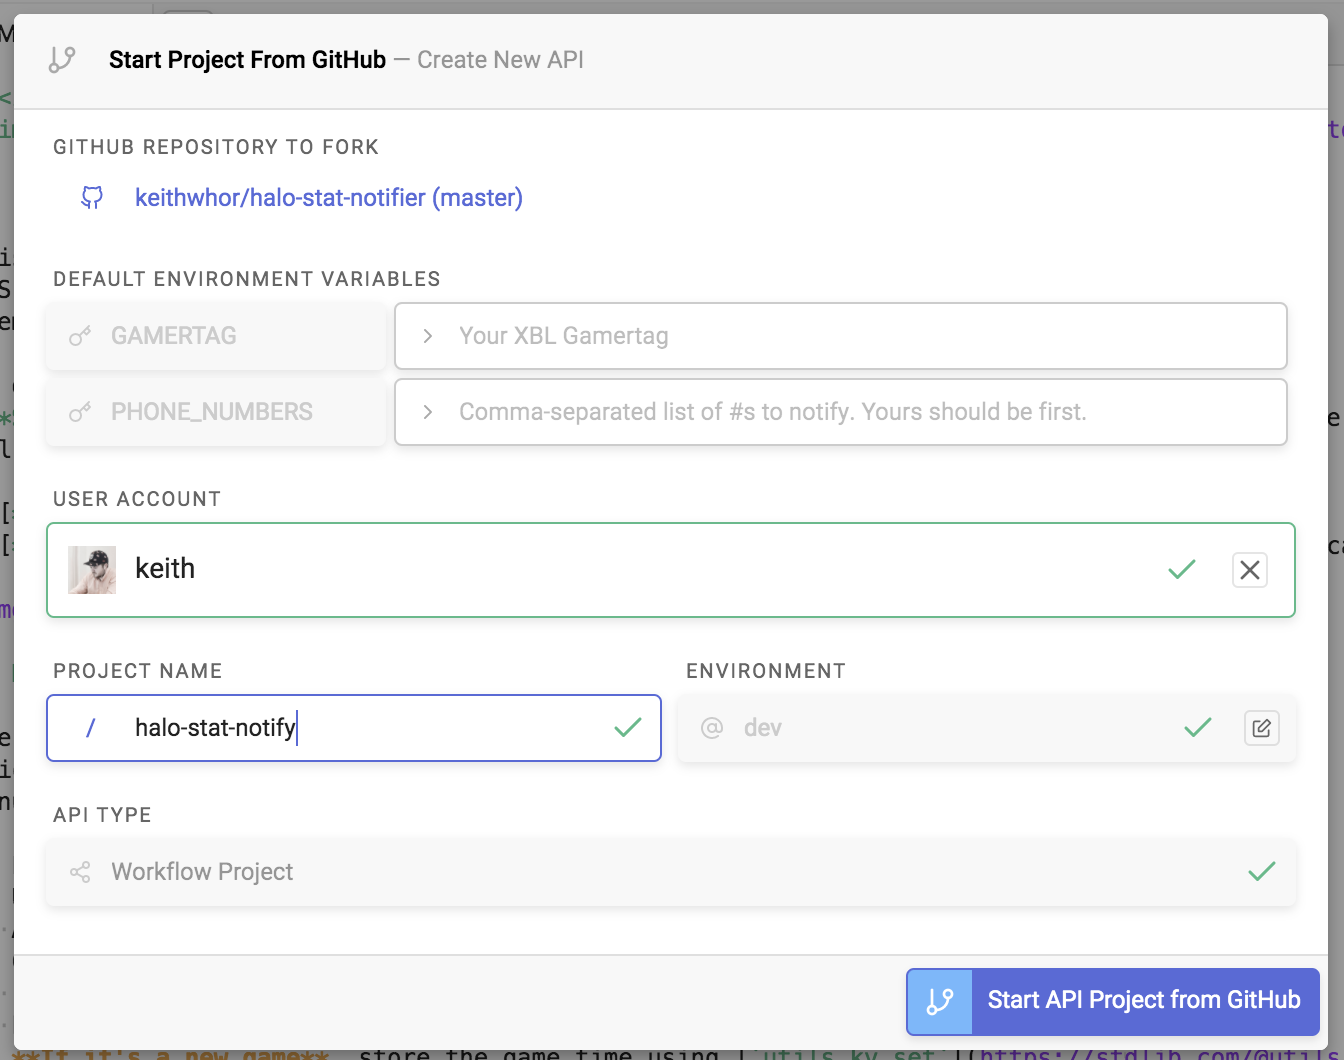Click the Start Project From GitHub title
The image size is (1344, 1060).
[247, 60]
